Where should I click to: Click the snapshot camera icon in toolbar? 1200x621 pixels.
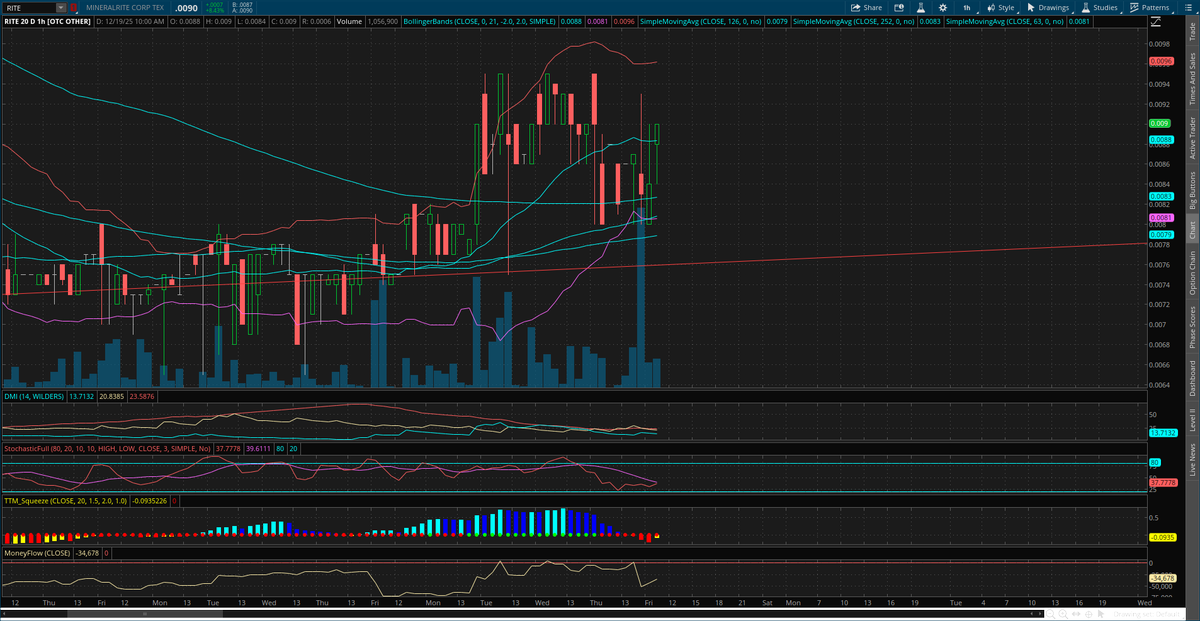[x=897, y=7]
